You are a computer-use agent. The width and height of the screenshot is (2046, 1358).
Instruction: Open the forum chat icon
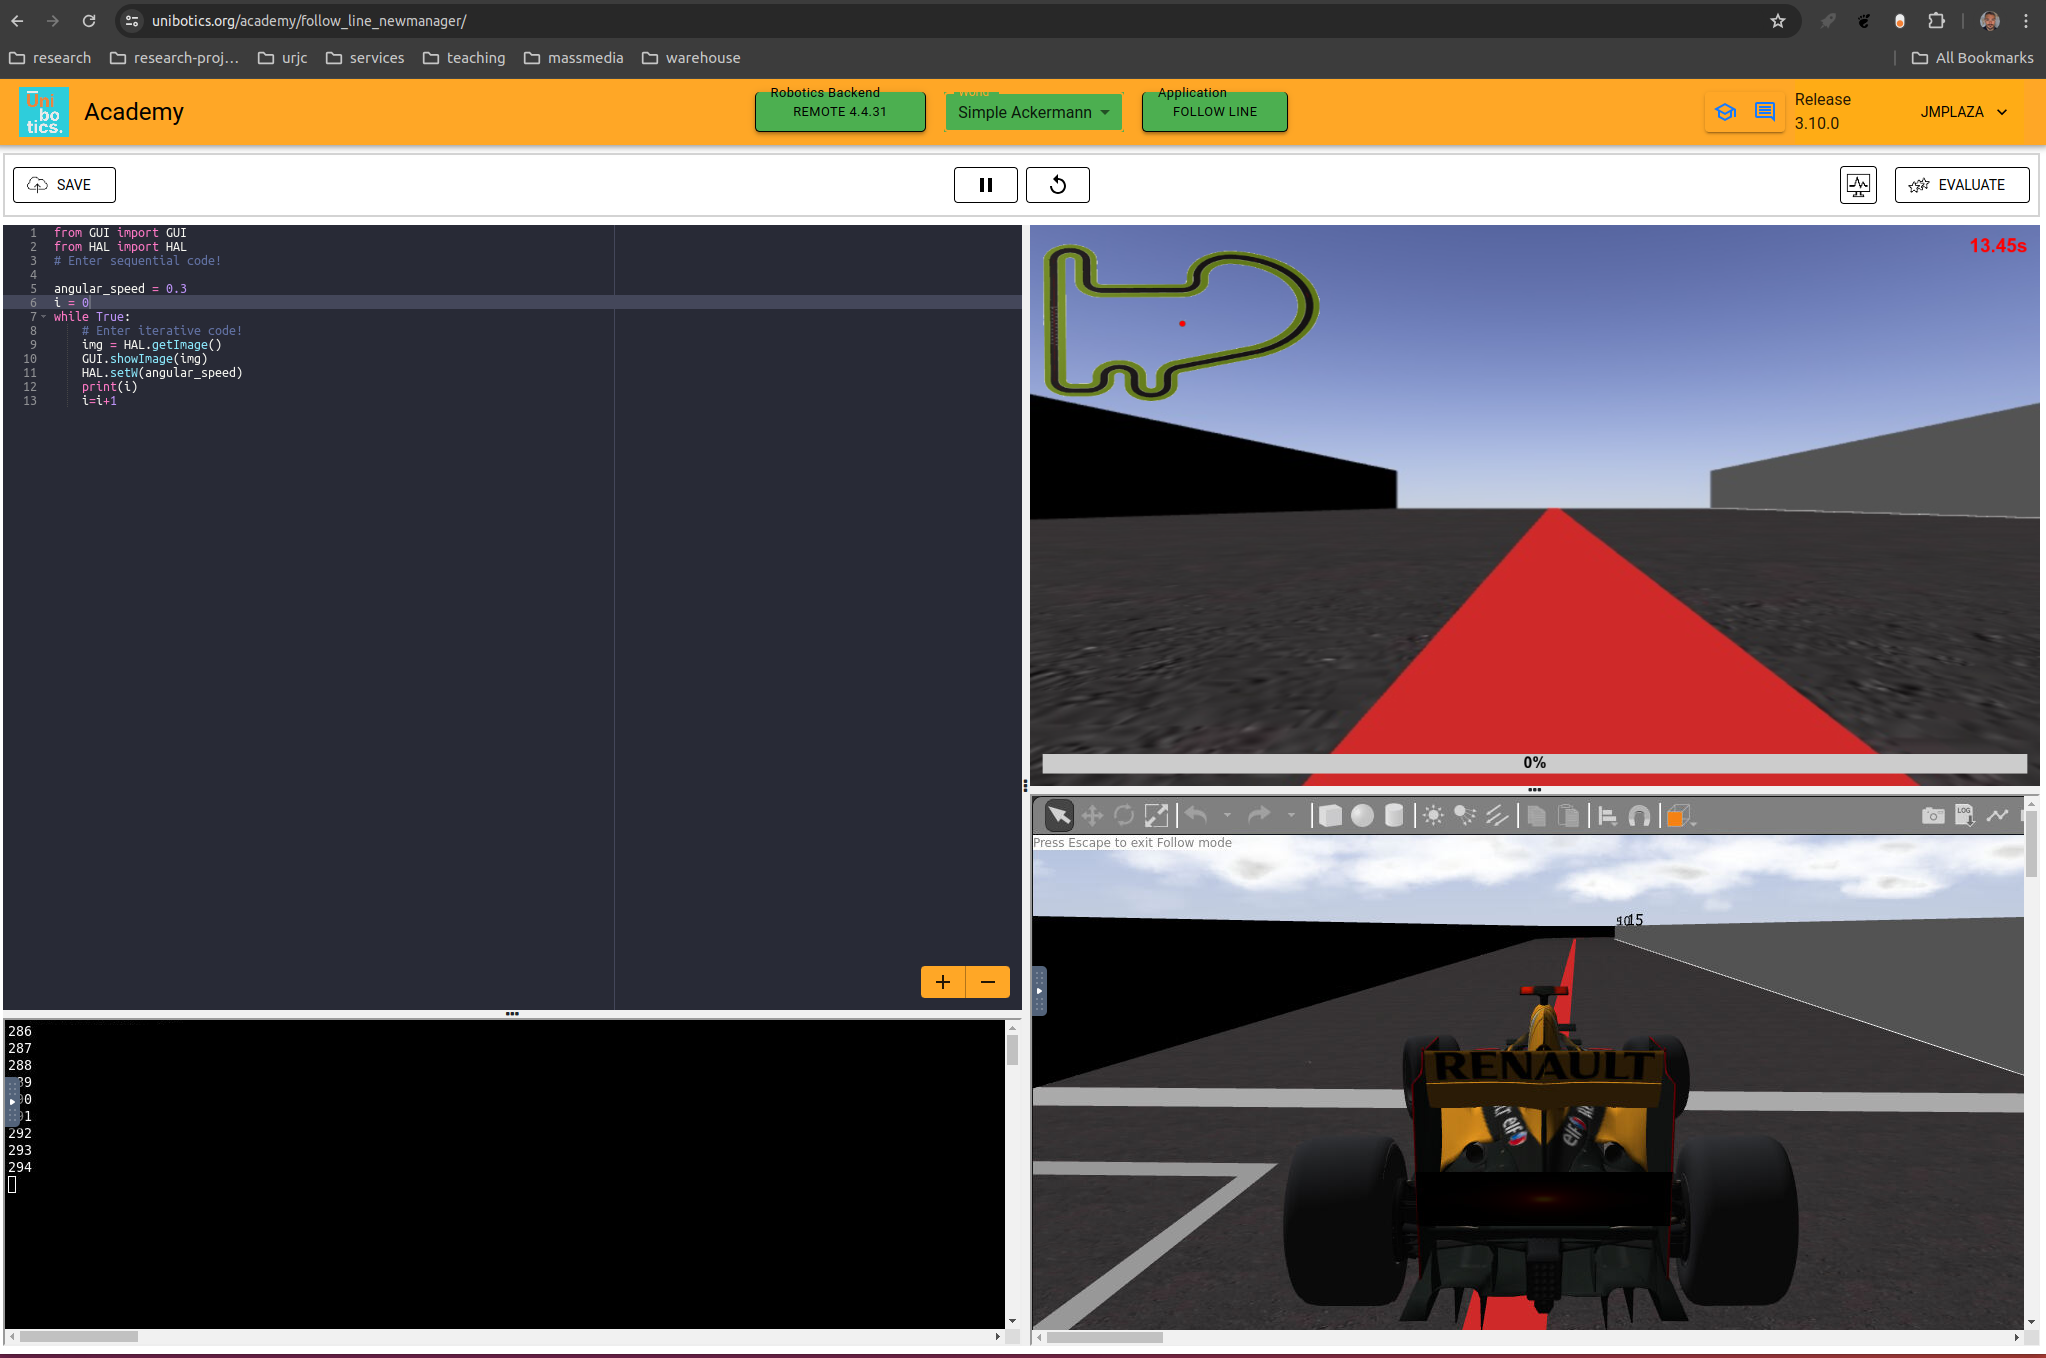(x=1765, y=112)
